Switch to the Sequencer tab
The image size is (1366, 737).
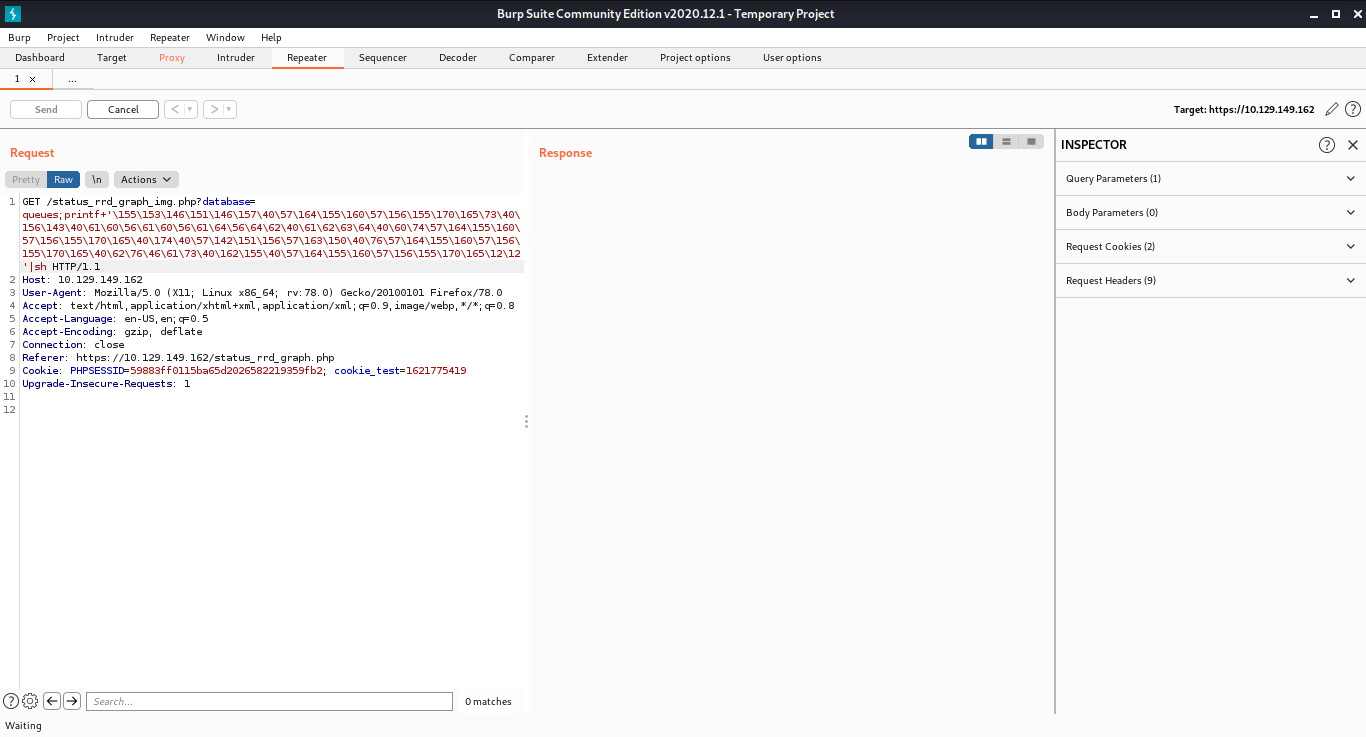[x=383, y=58]
